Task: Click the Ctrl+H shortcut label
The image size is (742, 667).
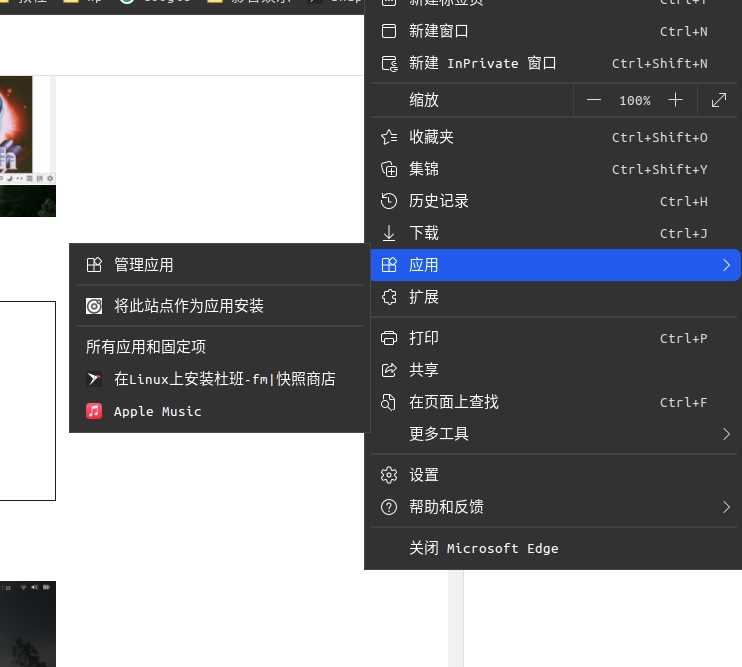Action: point(684,201)
